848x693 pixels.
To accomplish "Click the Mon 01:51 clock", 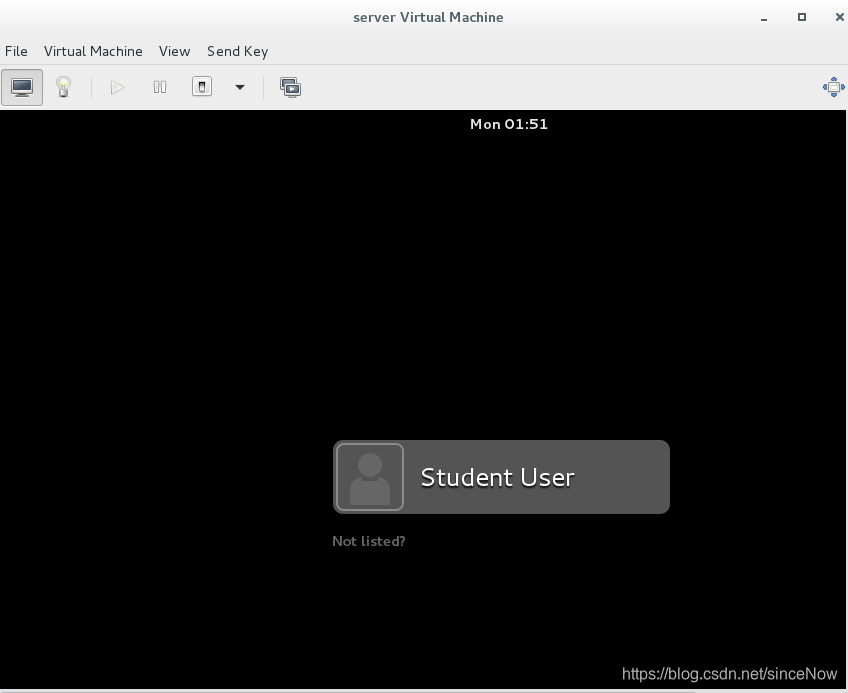I will [x=509, y=124].
